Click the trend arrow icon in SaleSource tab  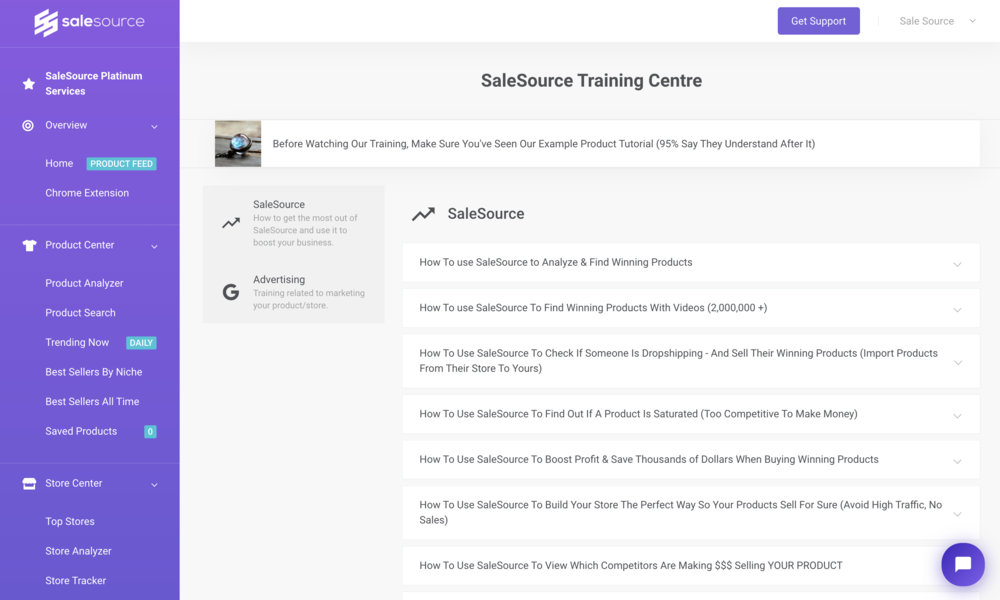231,223
